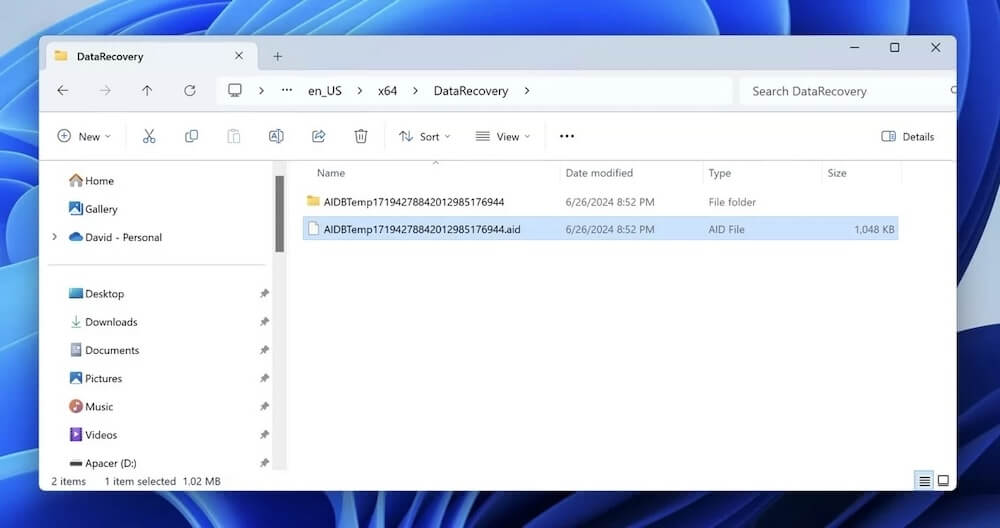This screenshot has height=528, width=1000.
Task: Click the Paste clipboard icon
Action: pyautogui.click(x=233, y=136)
